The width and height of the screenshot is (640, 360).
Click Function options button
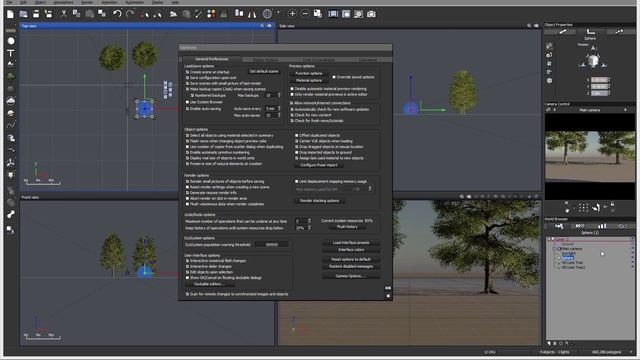pyautogui.click(x=309, y=73)
